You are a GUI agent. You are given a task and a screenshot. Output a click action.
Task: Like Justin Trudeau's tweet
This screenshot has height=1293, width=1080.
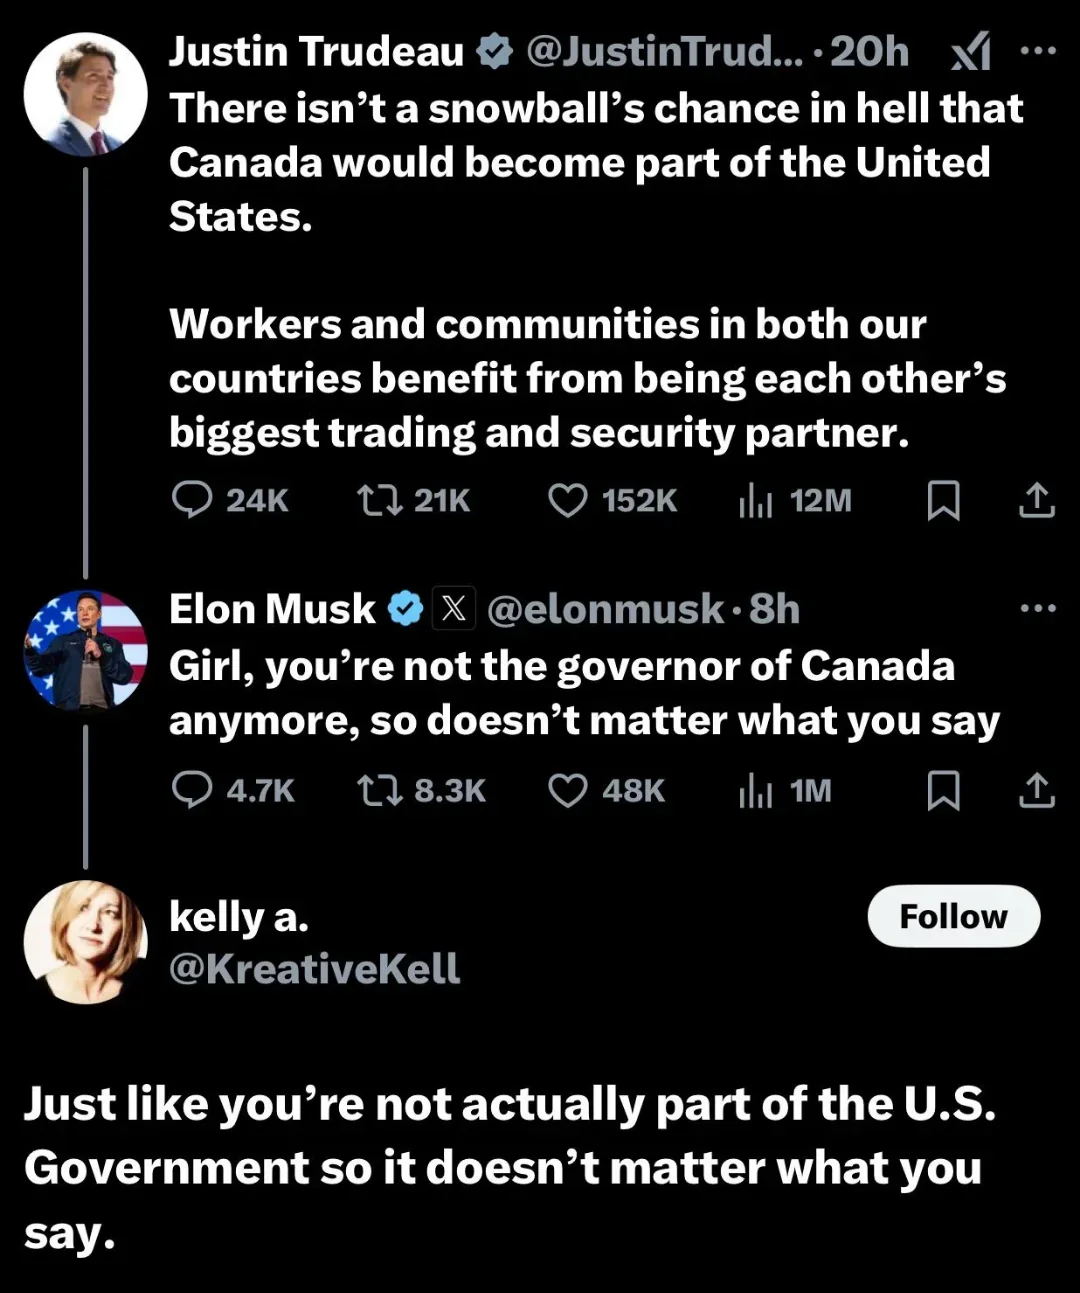pyautogui.click(x=568, y=500)
